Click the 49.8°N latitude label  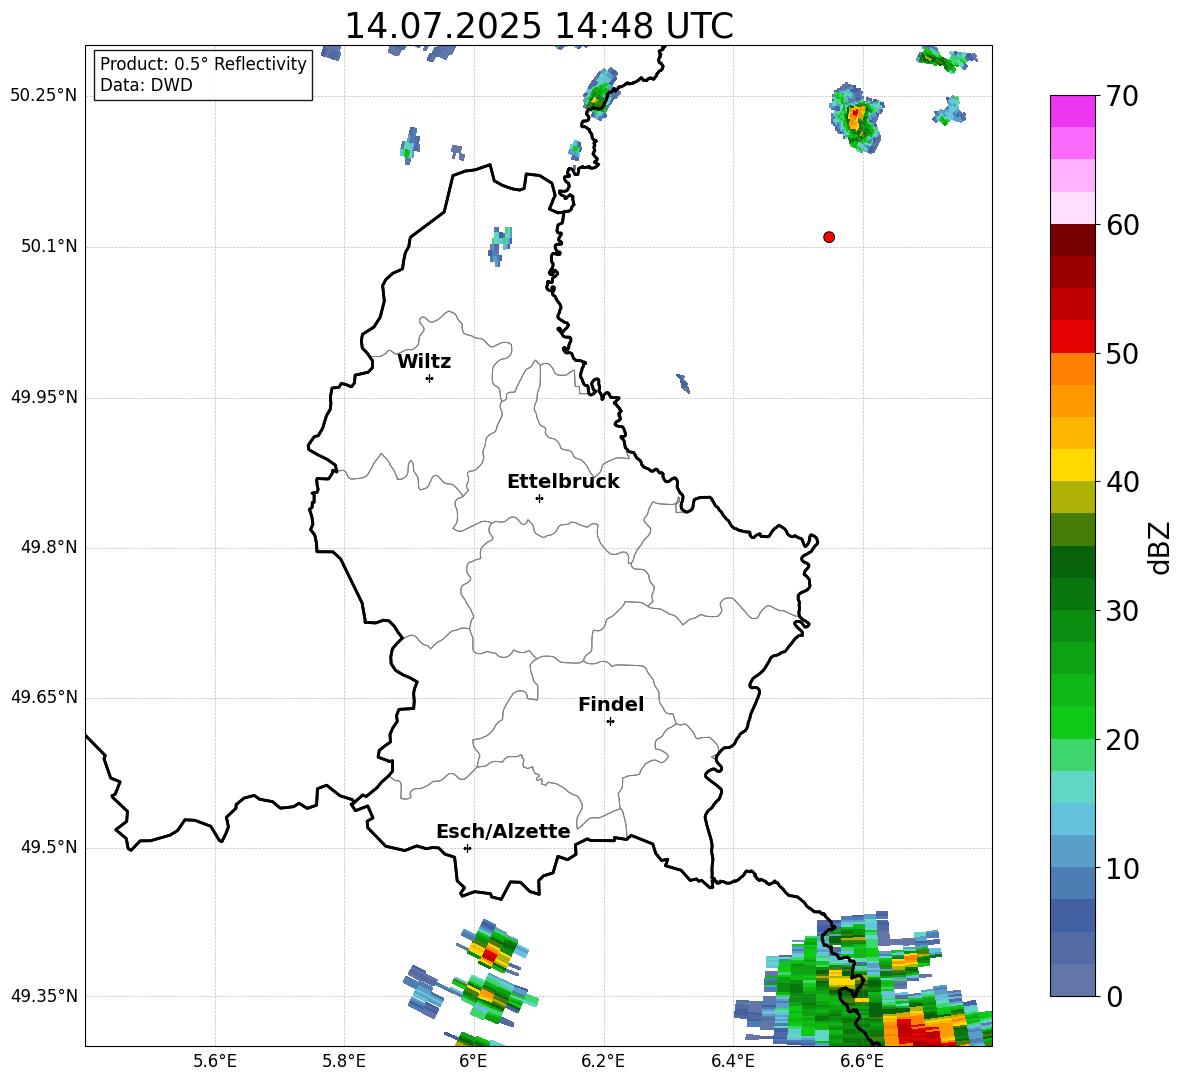tap(49, 547)
